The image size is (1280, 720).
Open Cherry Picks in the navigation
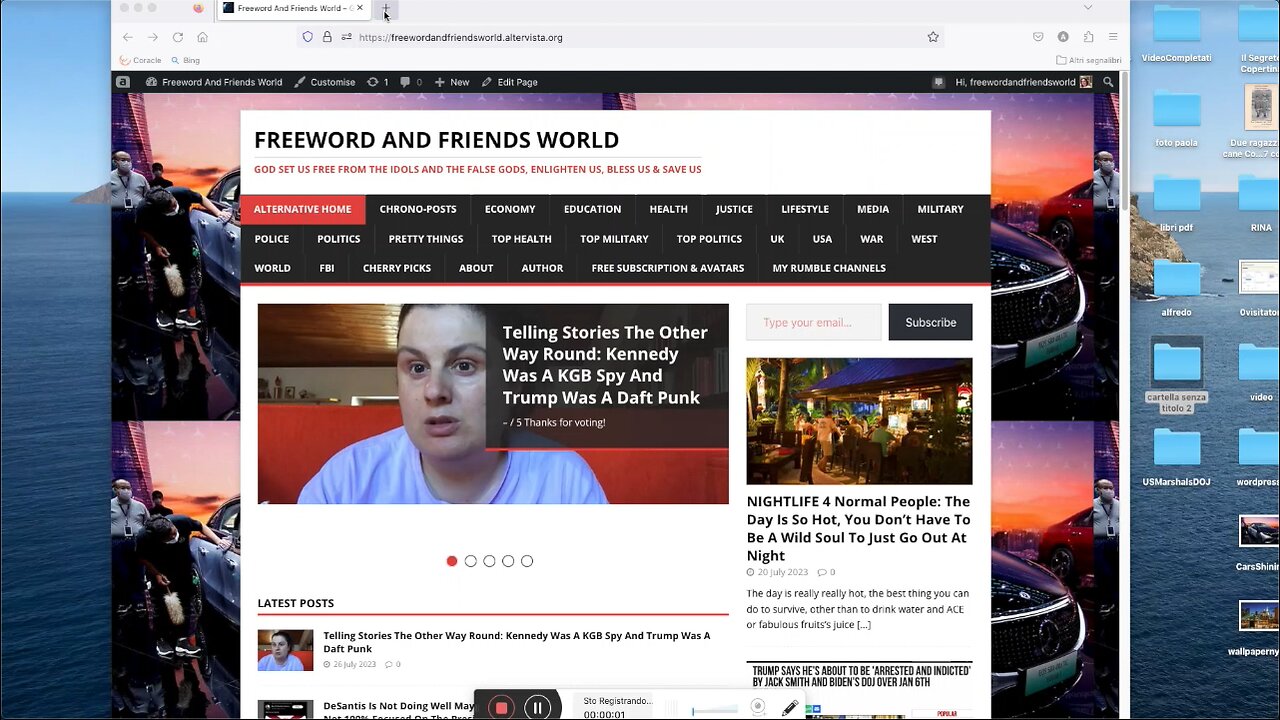pos(397,268)
